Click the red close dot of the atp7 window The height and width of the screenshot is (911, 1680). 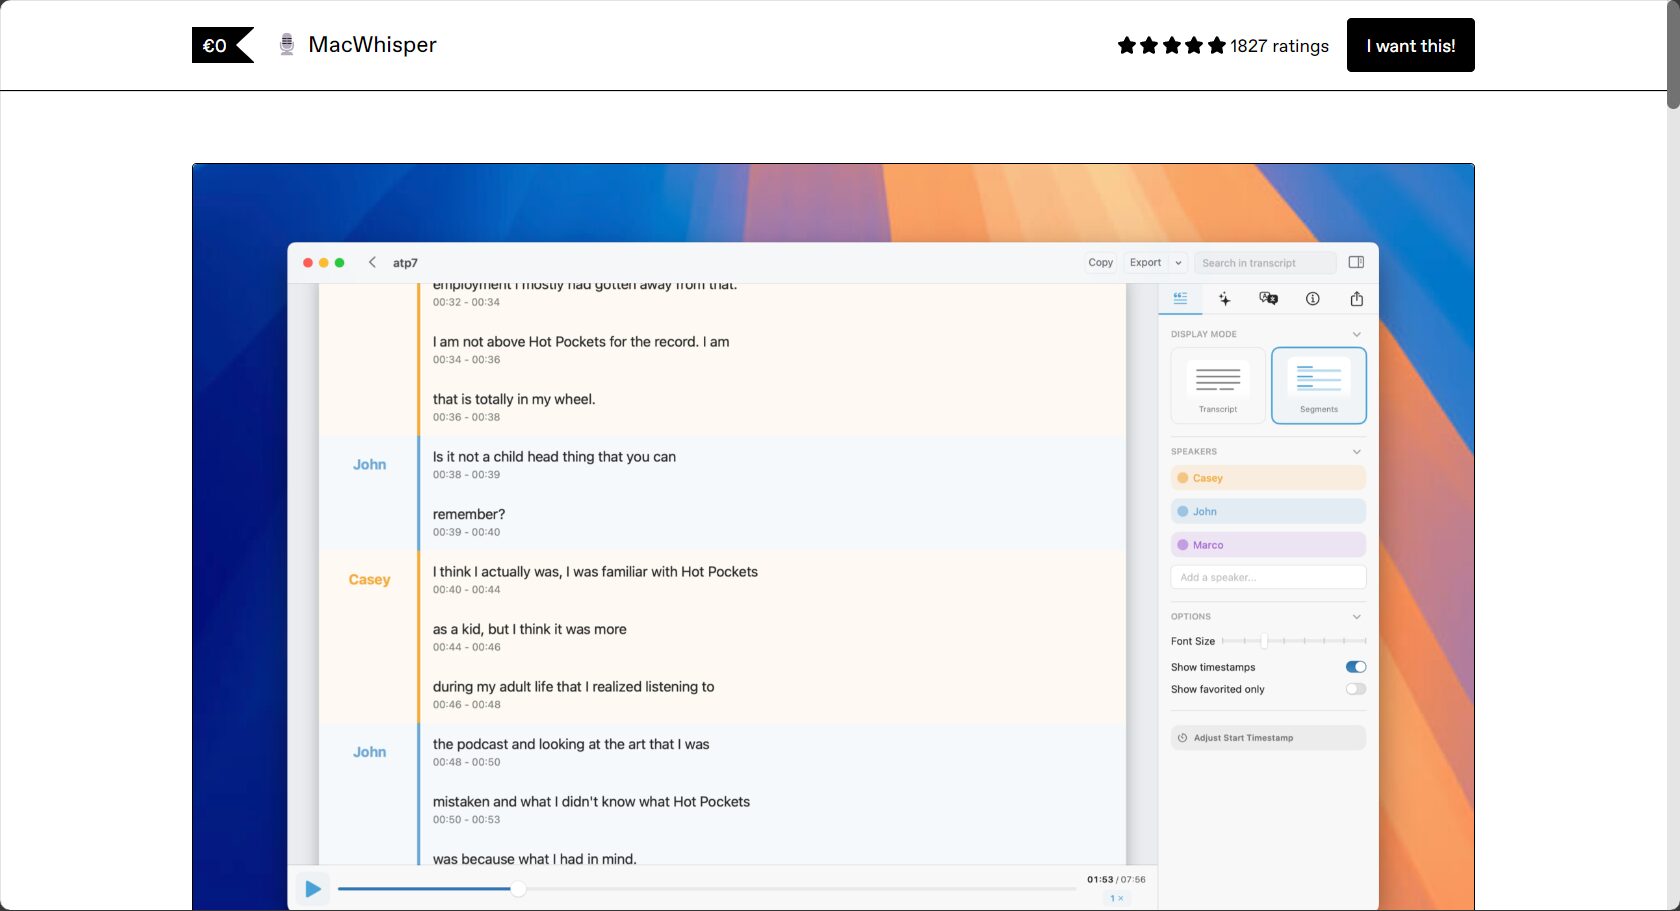[308, 263]
